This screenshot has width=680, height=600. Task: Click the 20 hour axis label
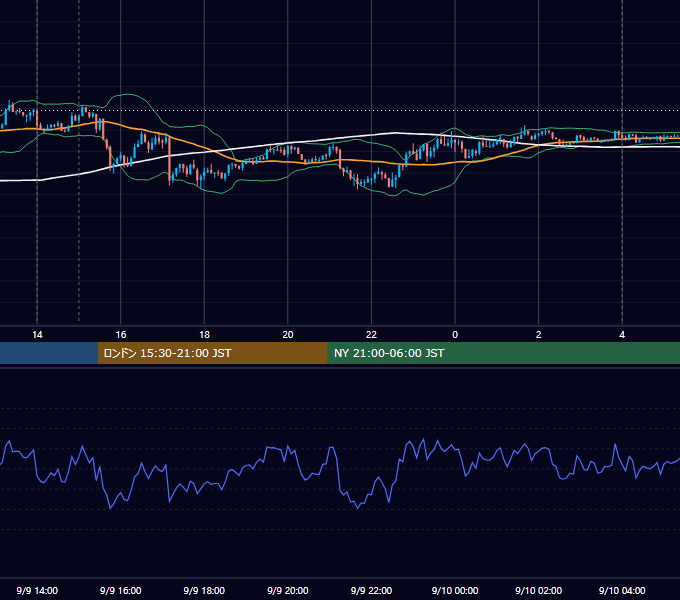(288, 335)
